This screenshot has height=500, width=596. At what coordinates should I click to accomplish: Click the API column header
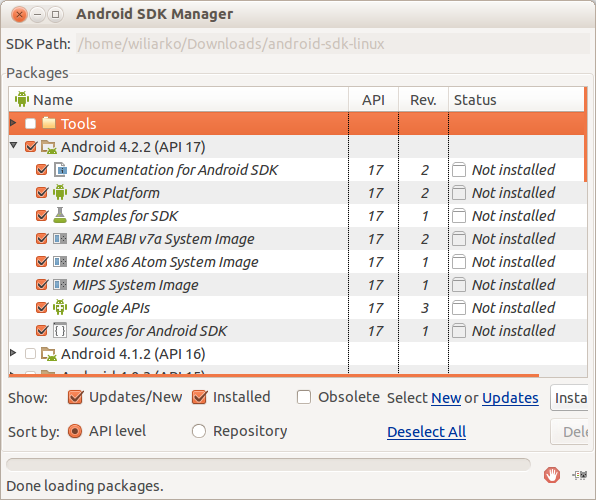tap(373, 100)
